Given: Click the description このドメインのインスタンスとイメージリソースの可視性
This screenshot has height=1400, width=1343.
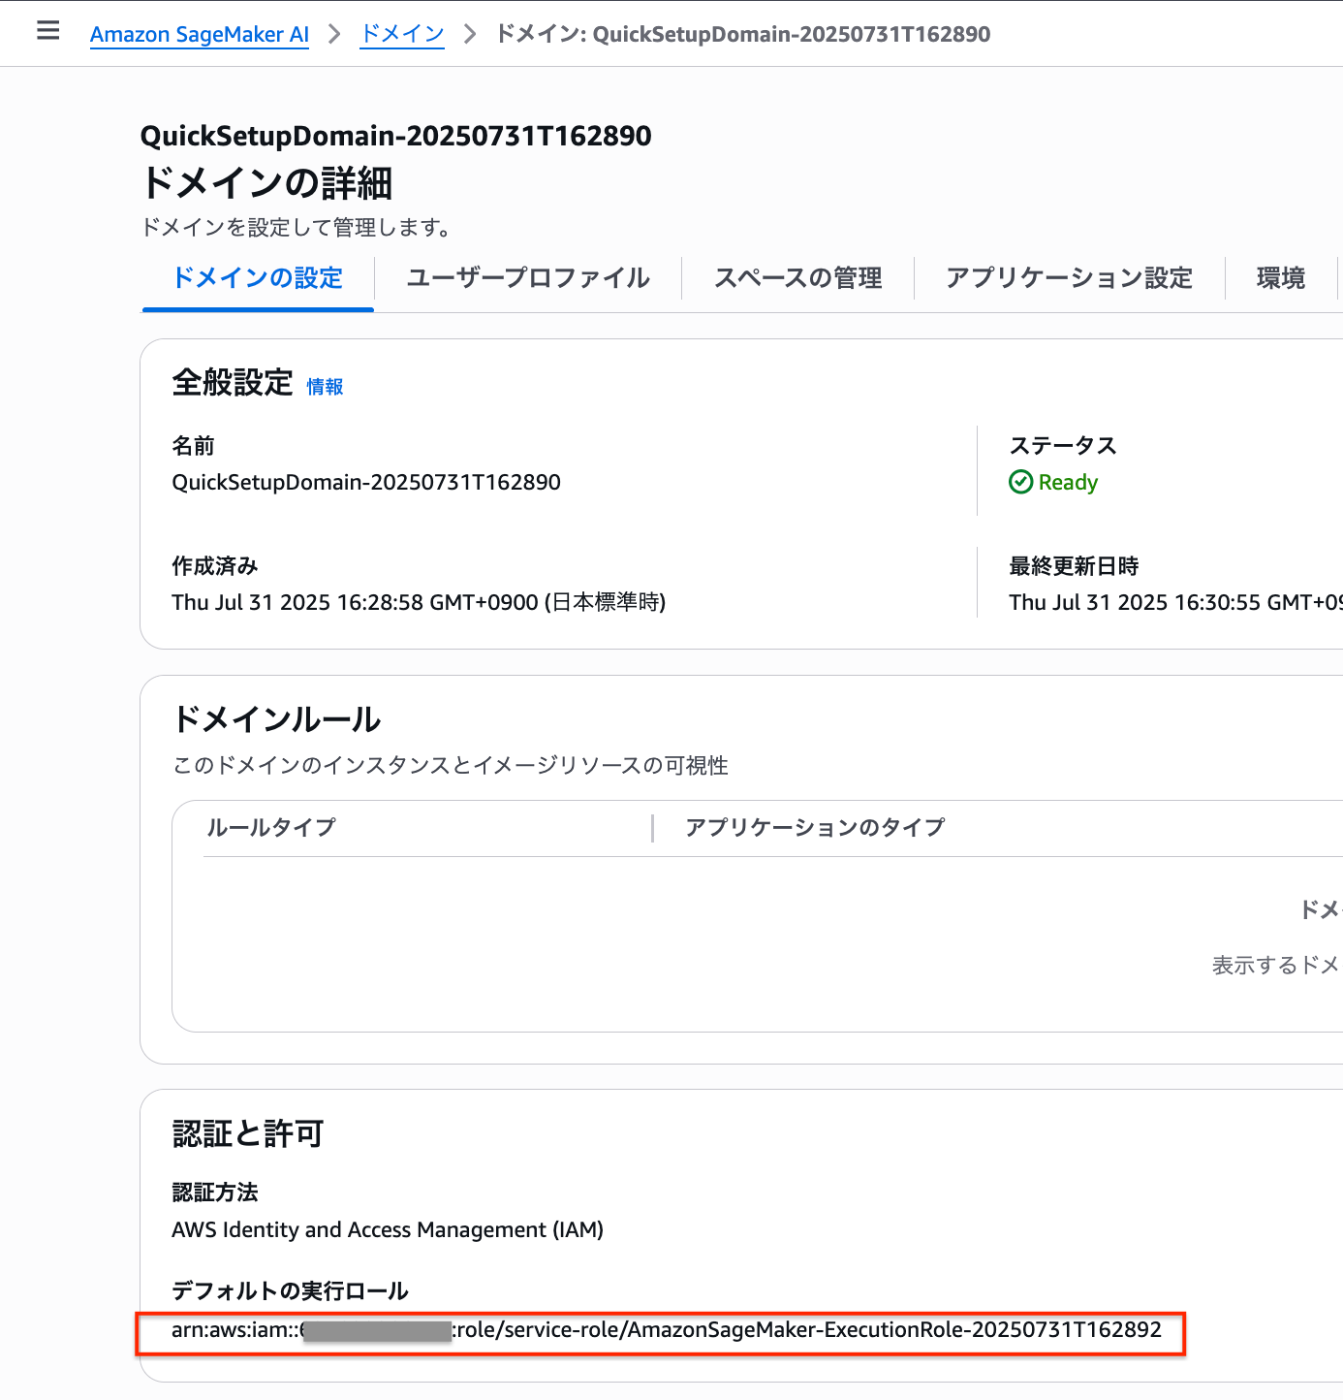Looking at the screenshot, I should 450,765.
